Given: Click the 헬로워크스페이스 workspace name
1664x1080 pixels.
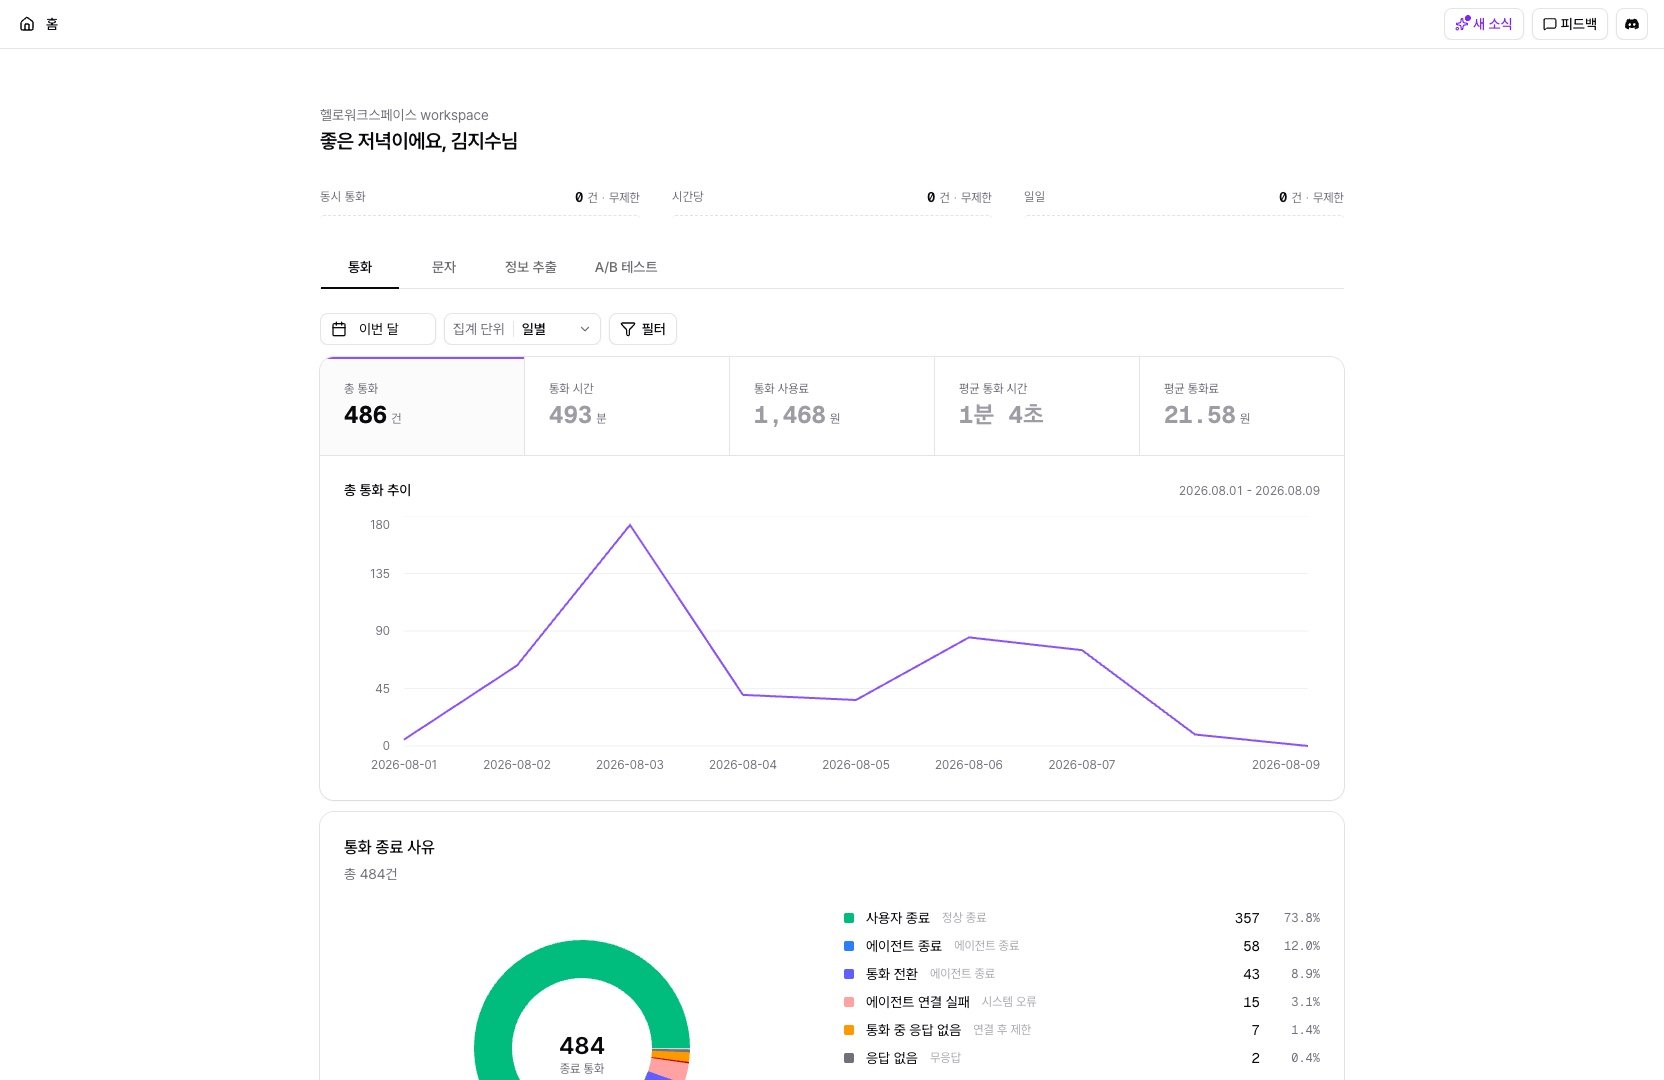Looking at the screenshot, I should (404, 115).
